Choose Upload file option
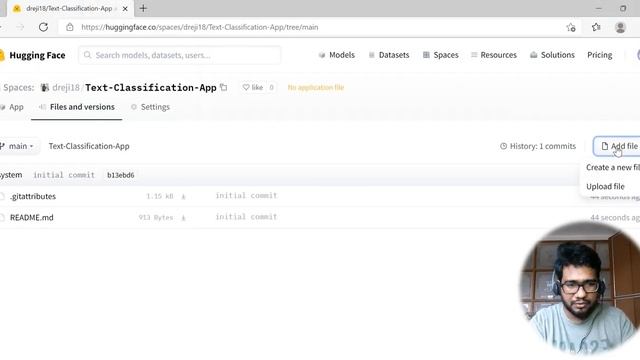640x360 pixels. (x=605, y=187)
